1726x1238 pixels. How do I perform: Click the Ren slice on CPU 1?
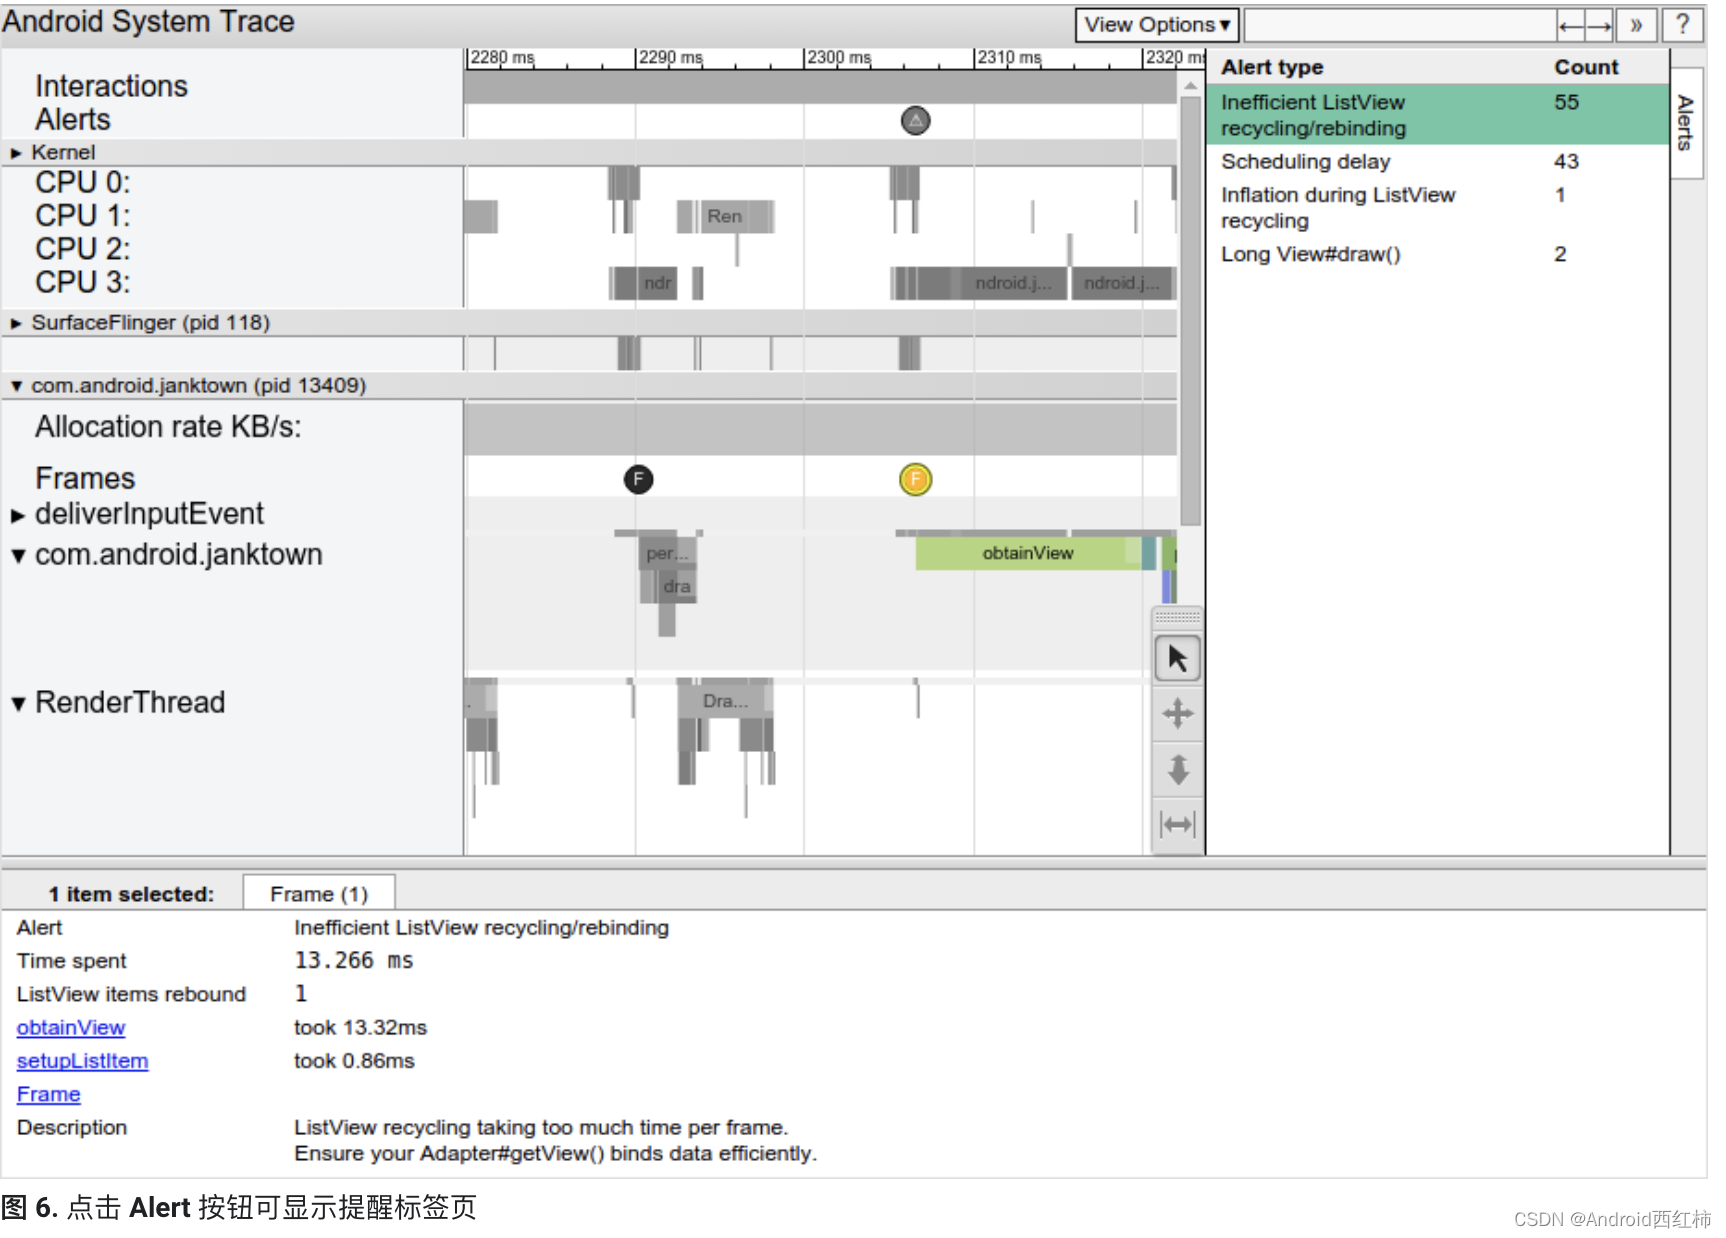click(x=725, y=216)
